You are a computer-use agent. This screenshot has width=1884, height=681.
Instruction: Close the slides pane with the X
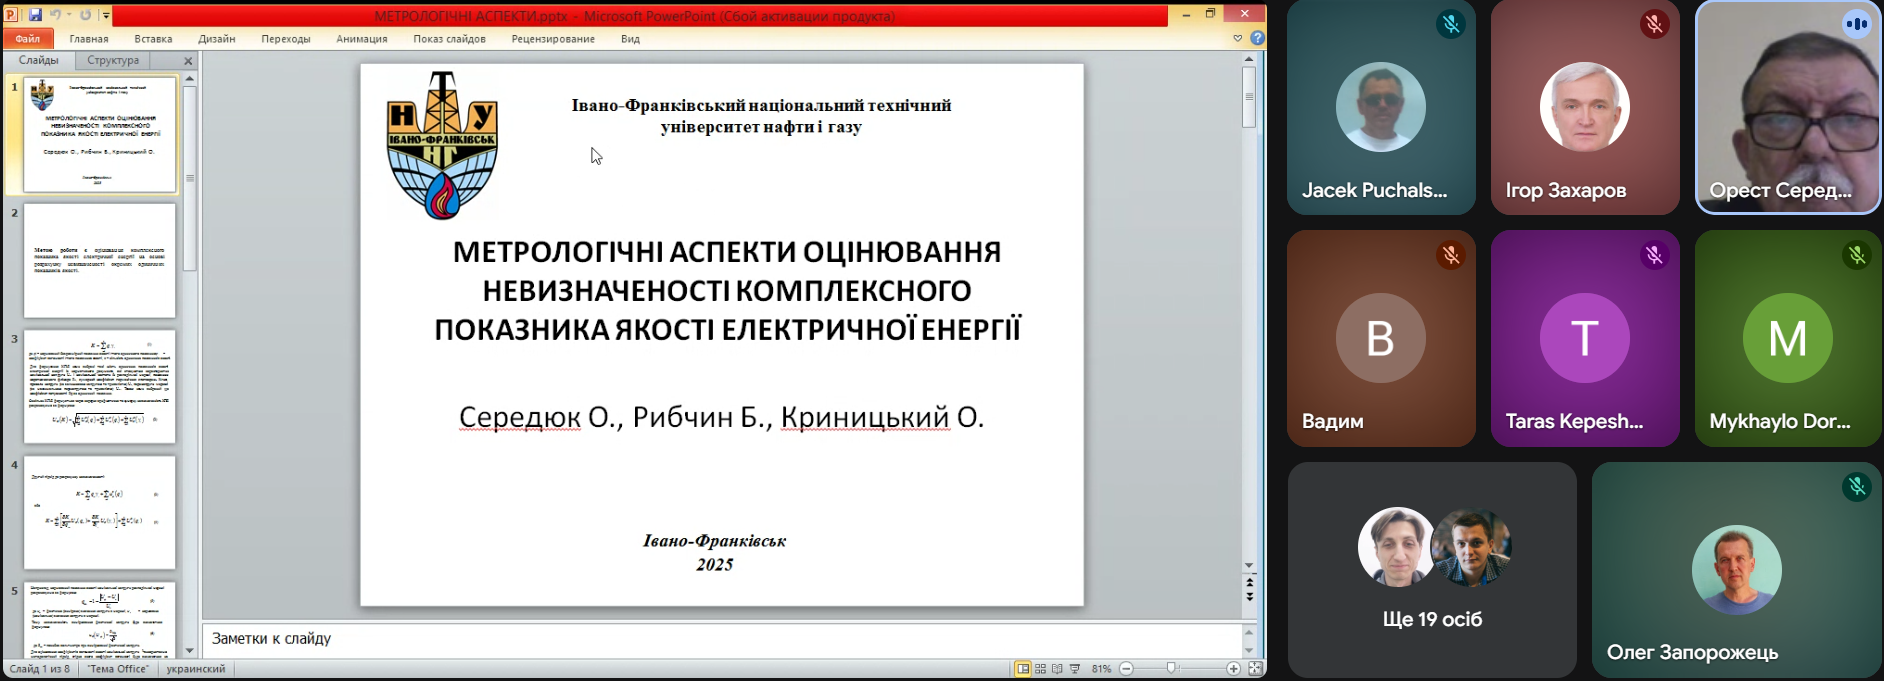click(188, 61)
